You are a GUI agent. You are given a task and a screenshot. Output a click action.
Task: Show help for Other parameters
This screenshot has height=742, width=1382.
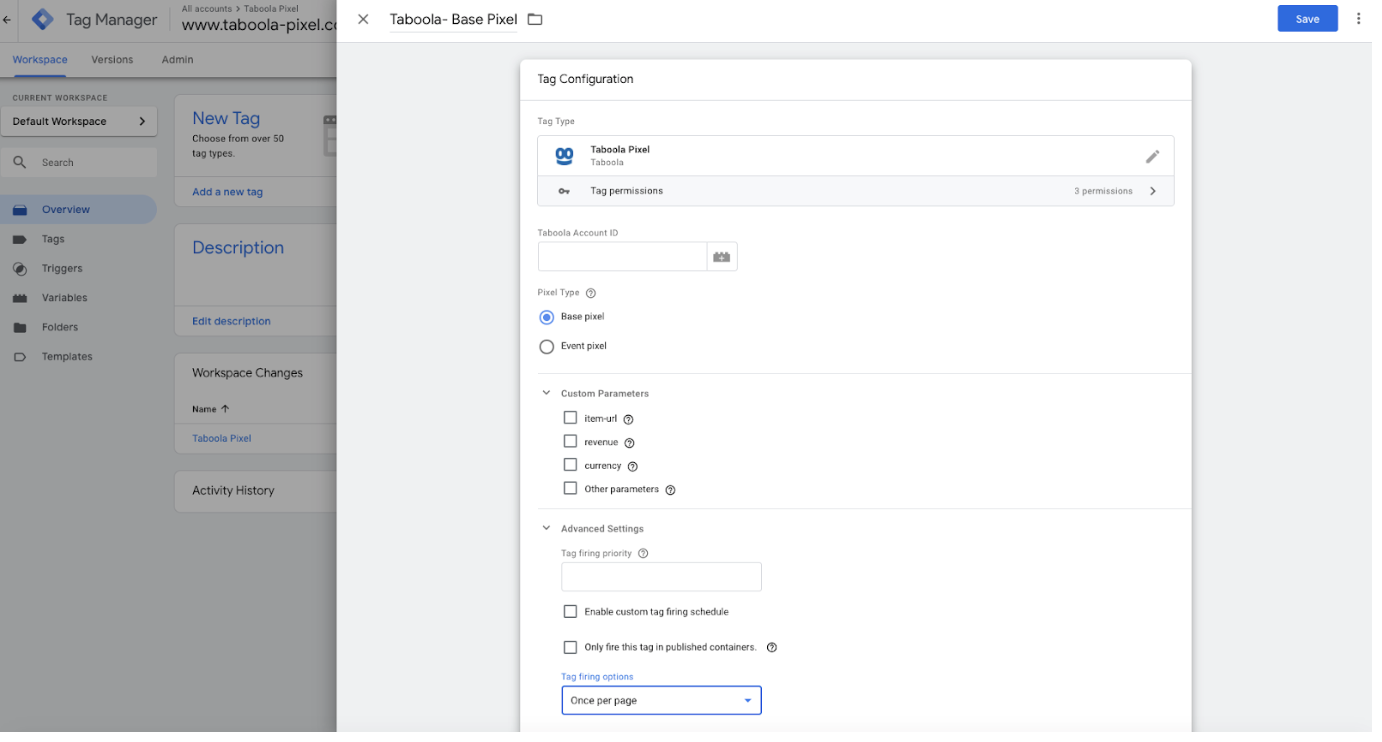(671, 490)
